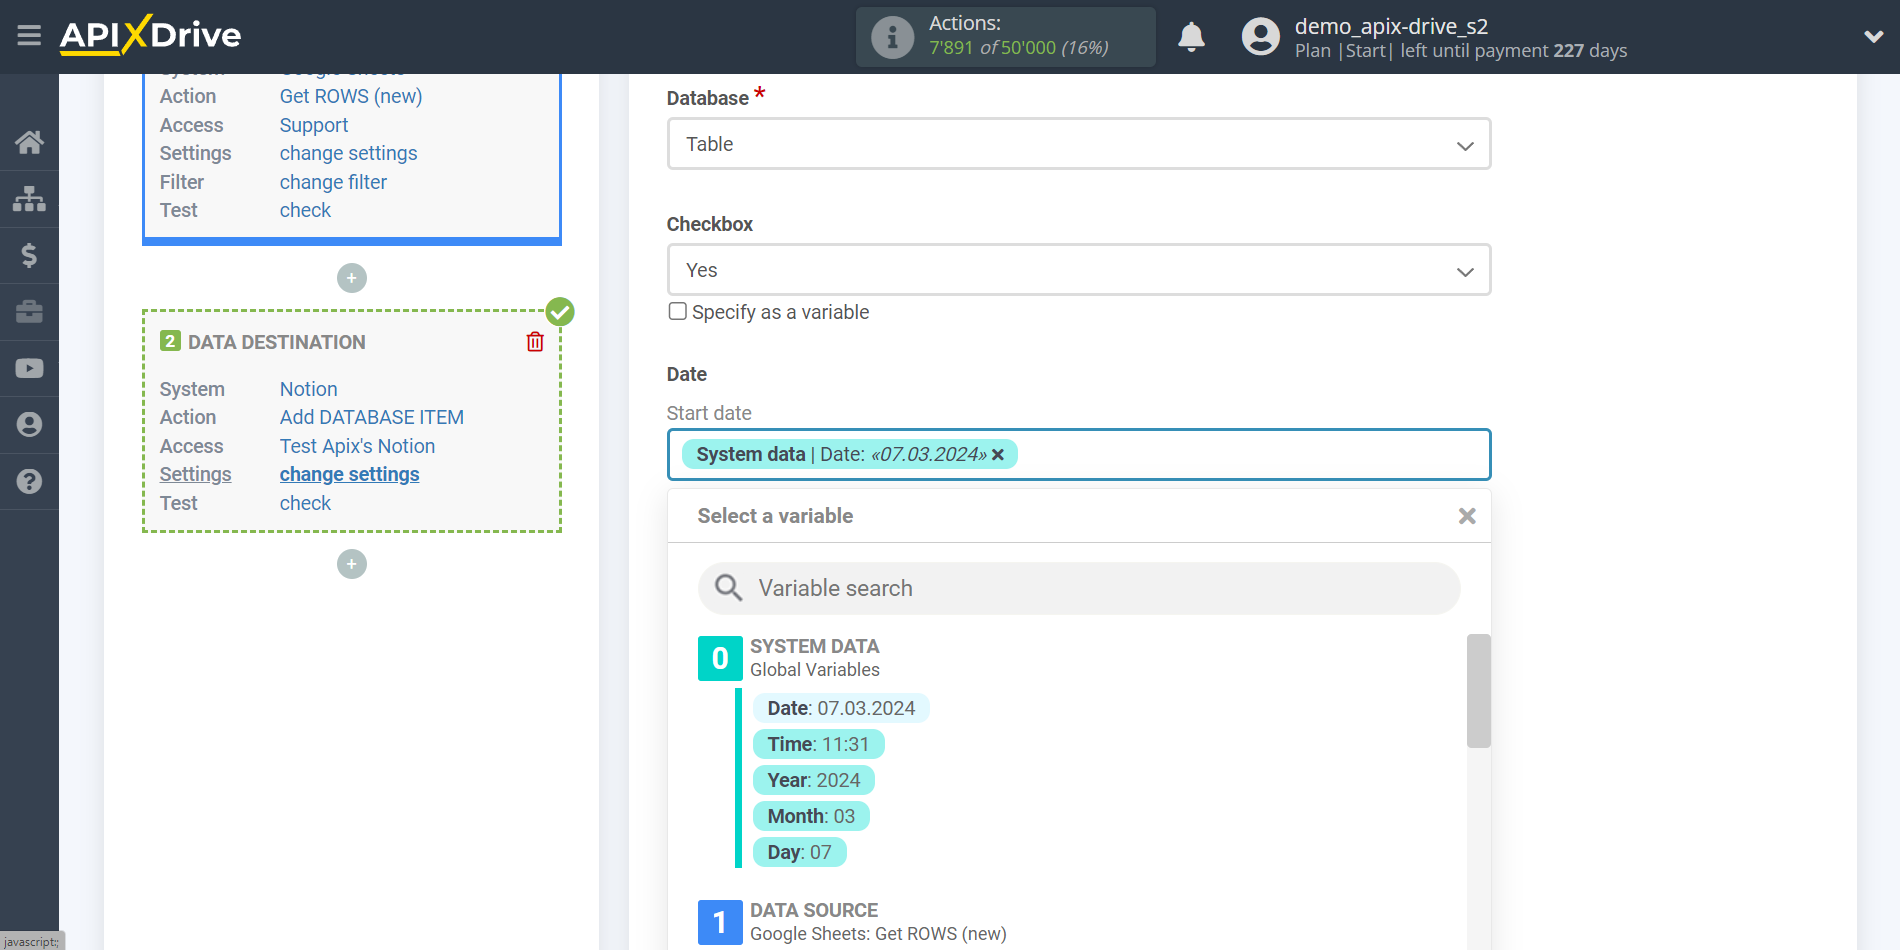Select the Year: 2024 variable
This screenshot has width=1900, height=950.
tap(814, 780)
